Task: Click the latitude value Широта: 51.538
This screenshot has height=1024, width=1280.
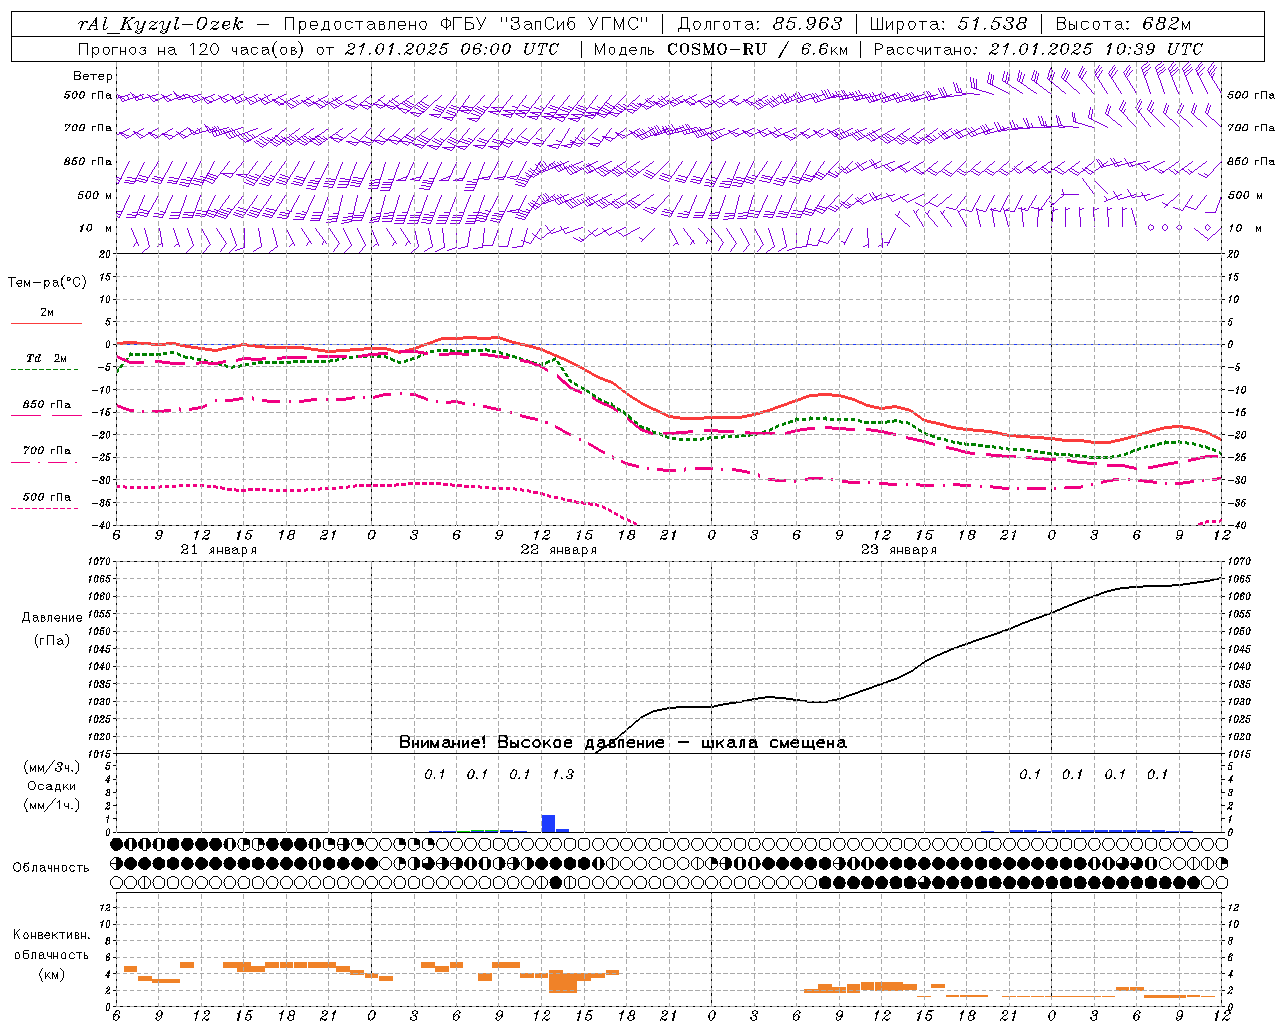Action: coord(948,24)
